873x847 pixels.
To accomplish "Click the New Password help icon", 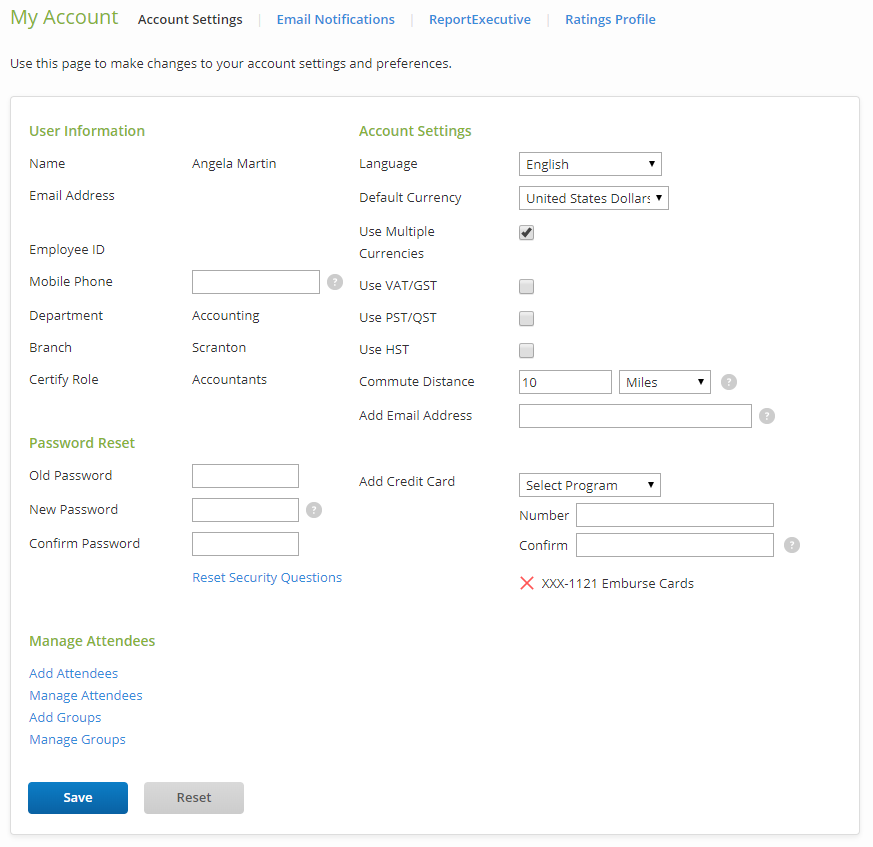I will [x=314, y=510].
